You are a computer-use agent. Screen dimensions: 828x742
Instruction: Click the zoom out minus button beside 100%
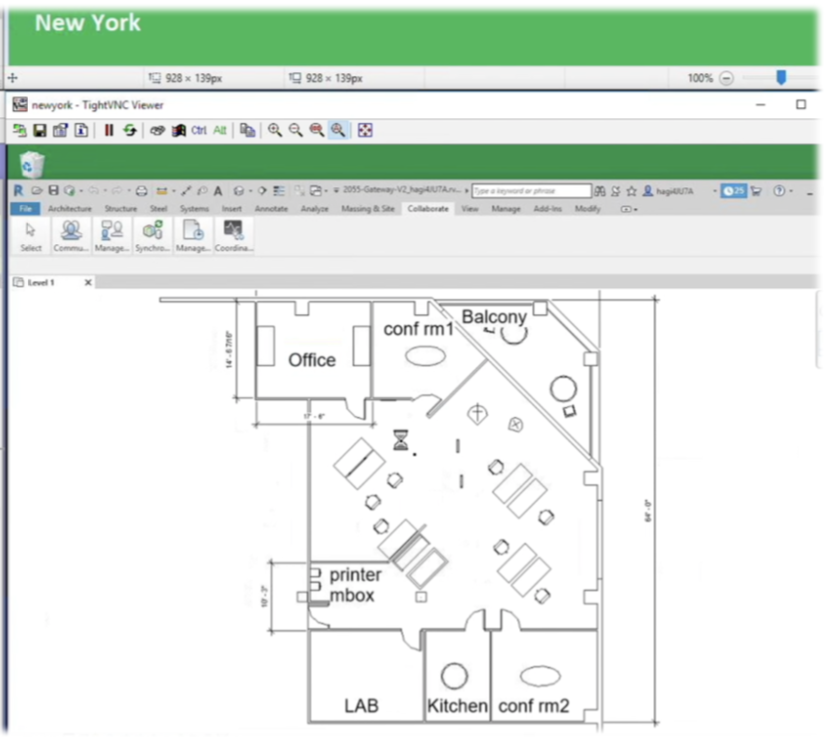coord(727,78)
